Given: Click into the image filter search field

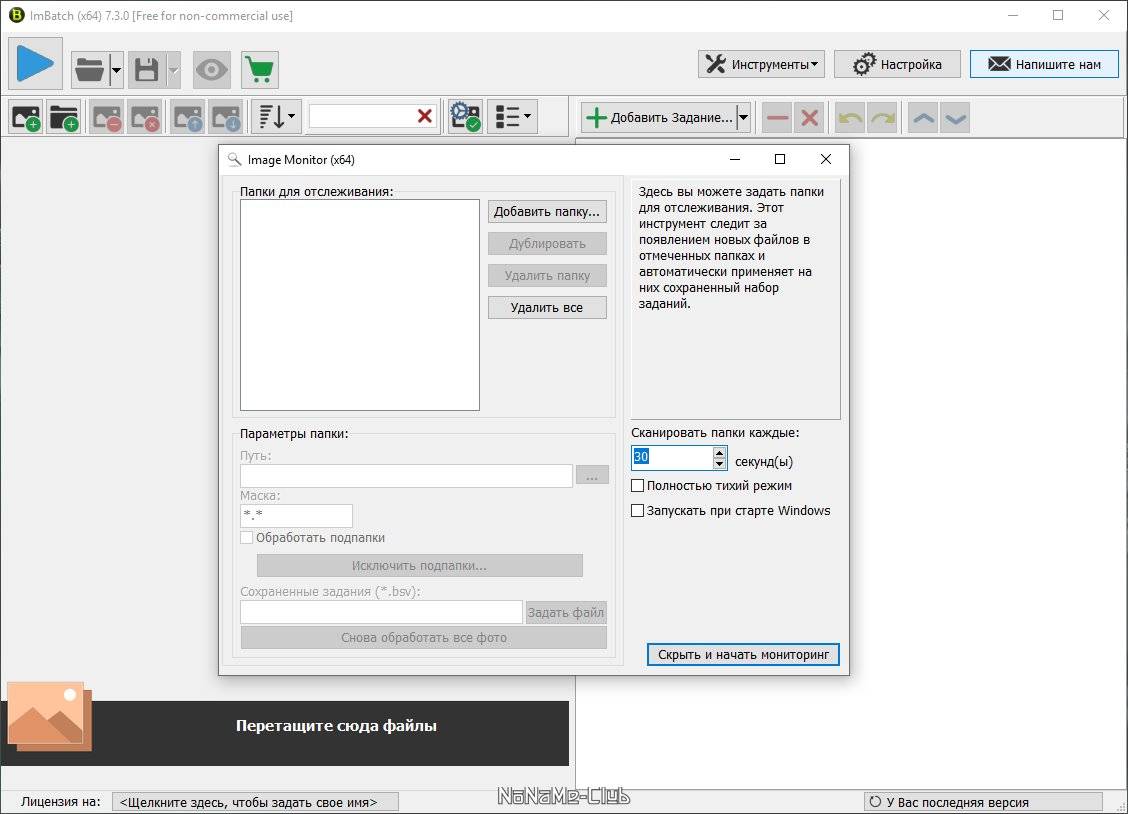Looking at the screenshot, I should [x=361, y=116].
